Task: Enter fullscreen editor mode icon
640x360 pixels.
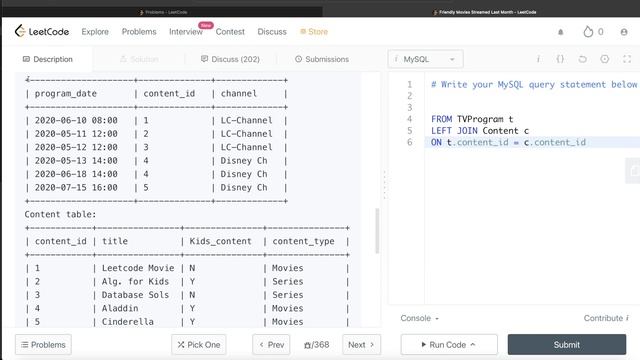Action: (627, 59)
